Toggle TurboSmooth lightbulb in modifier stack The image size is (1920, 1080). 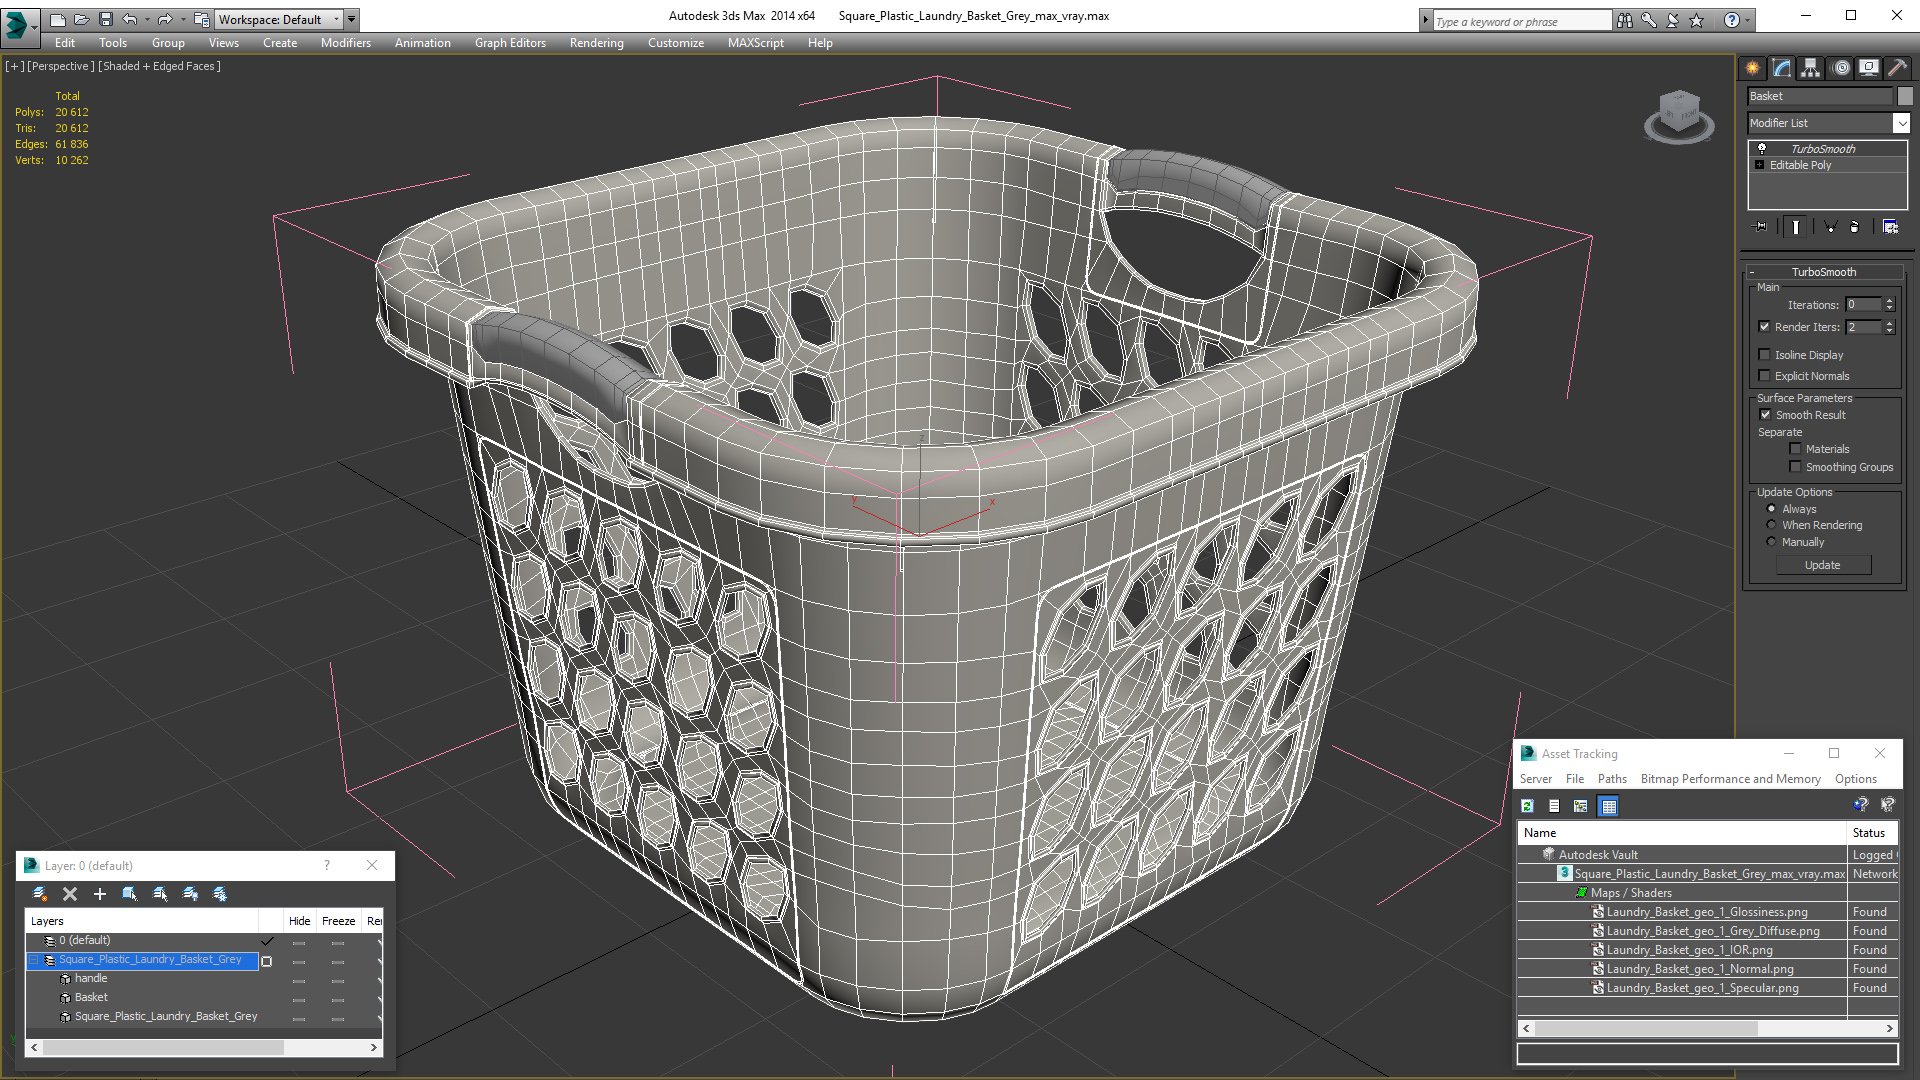[x=1762, y=148]
